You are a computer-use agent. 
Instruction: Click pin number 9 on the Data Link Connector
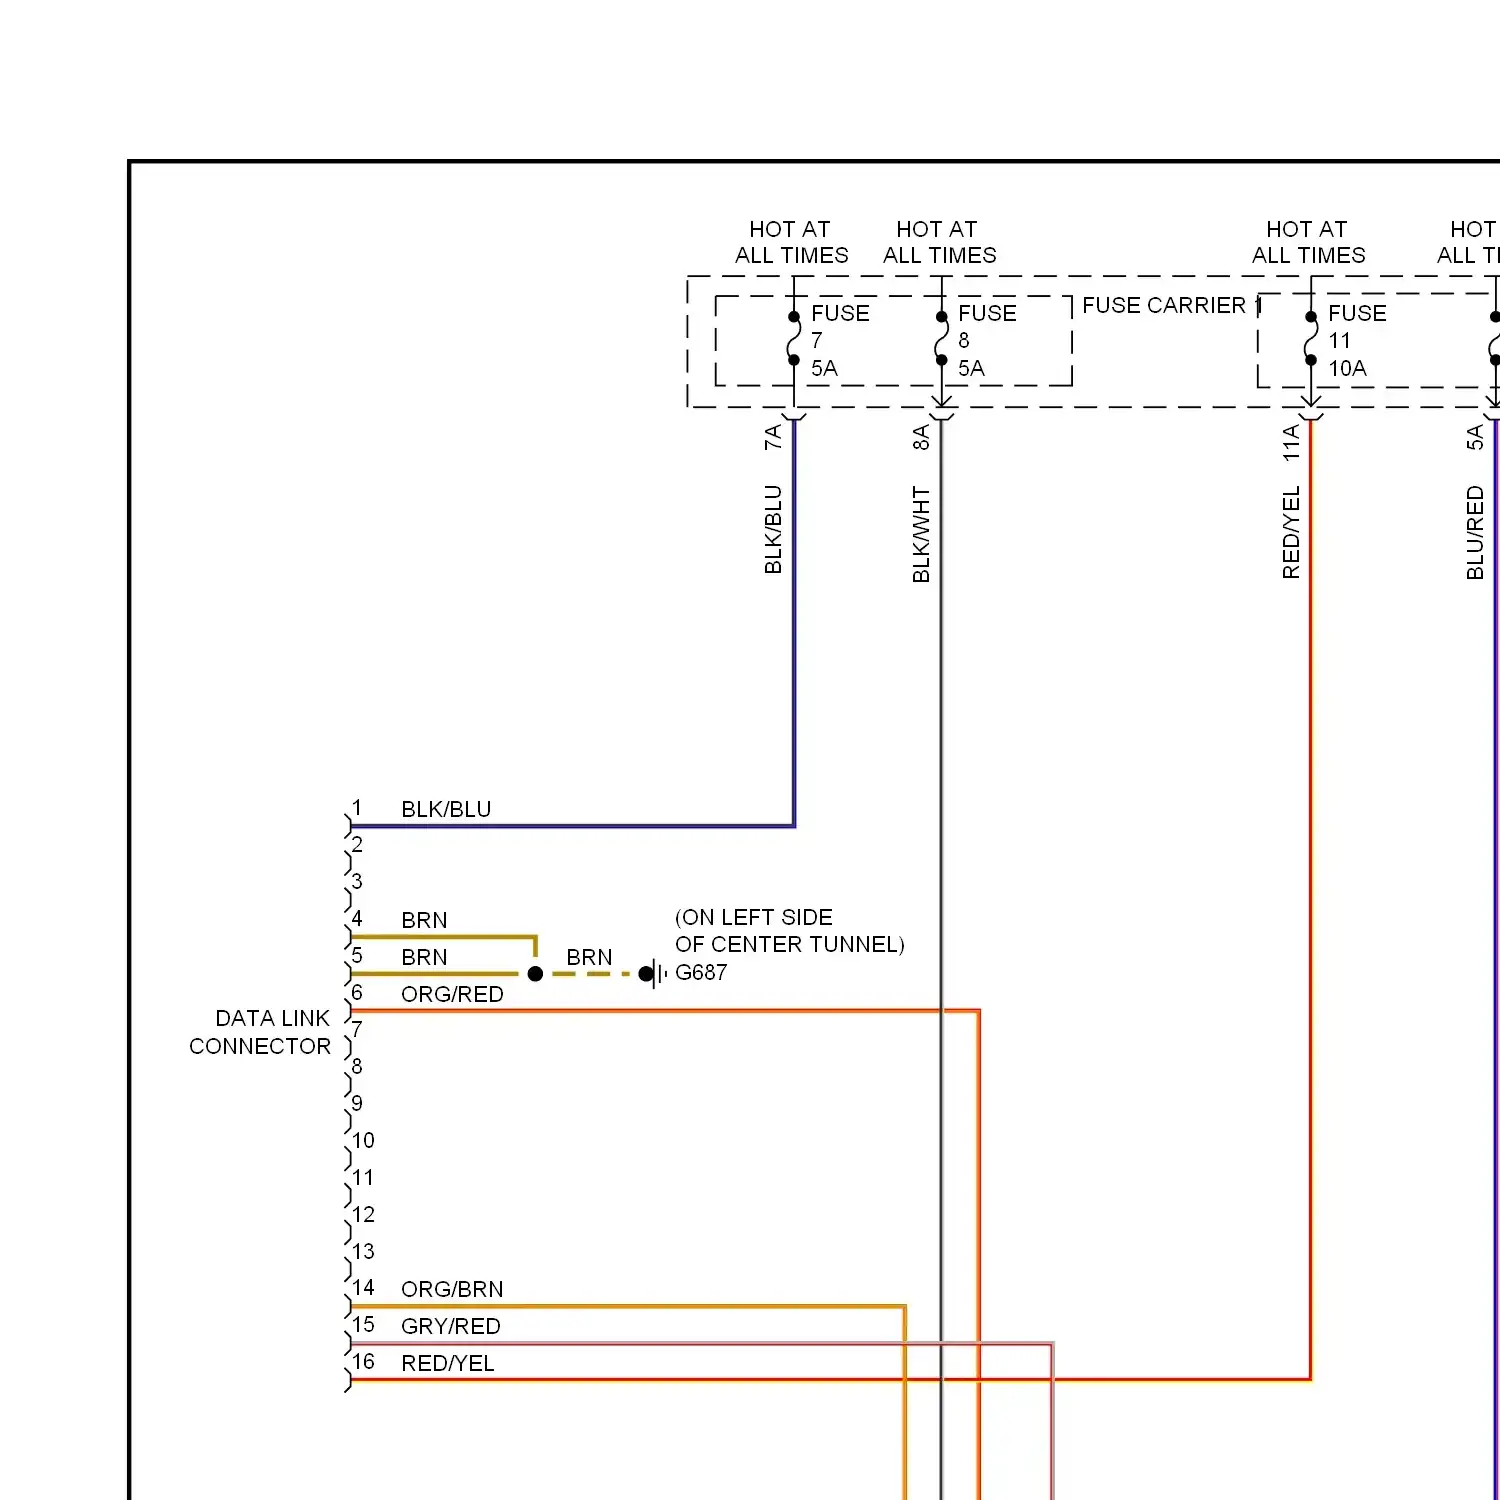click(357, 1104)
